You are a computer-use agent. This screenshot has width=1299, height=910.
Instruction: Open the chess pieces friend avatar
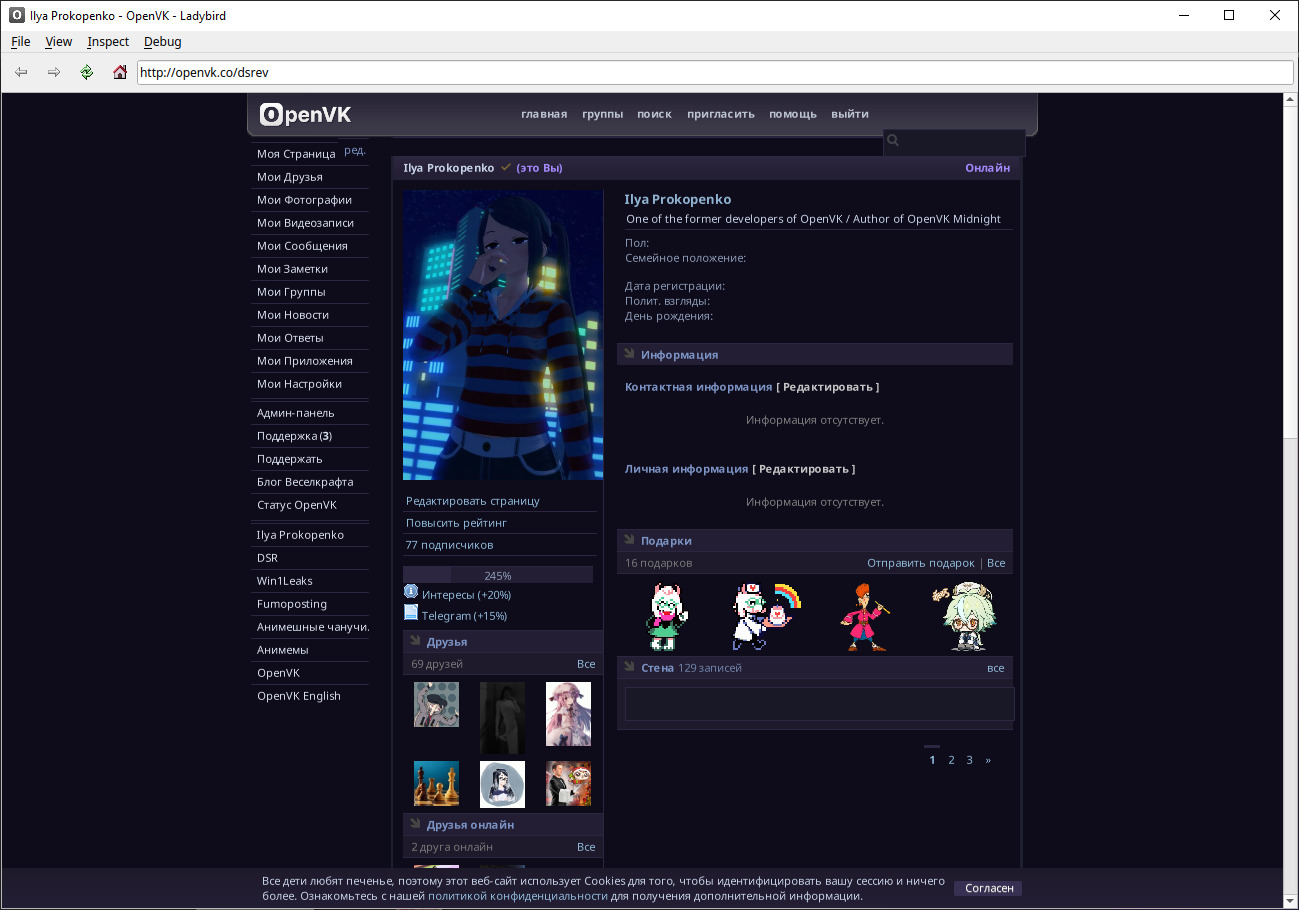[436, 784]
